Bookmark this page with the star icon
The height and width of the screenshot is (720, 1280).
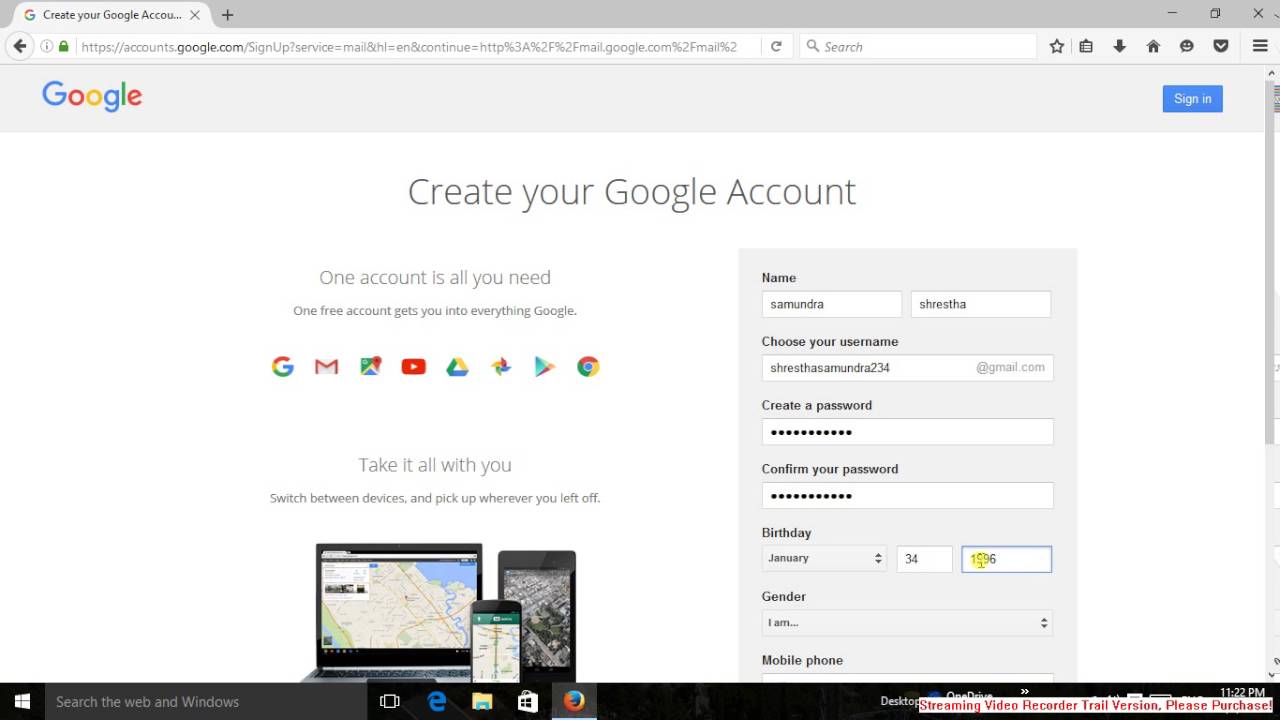[1057, 46]
